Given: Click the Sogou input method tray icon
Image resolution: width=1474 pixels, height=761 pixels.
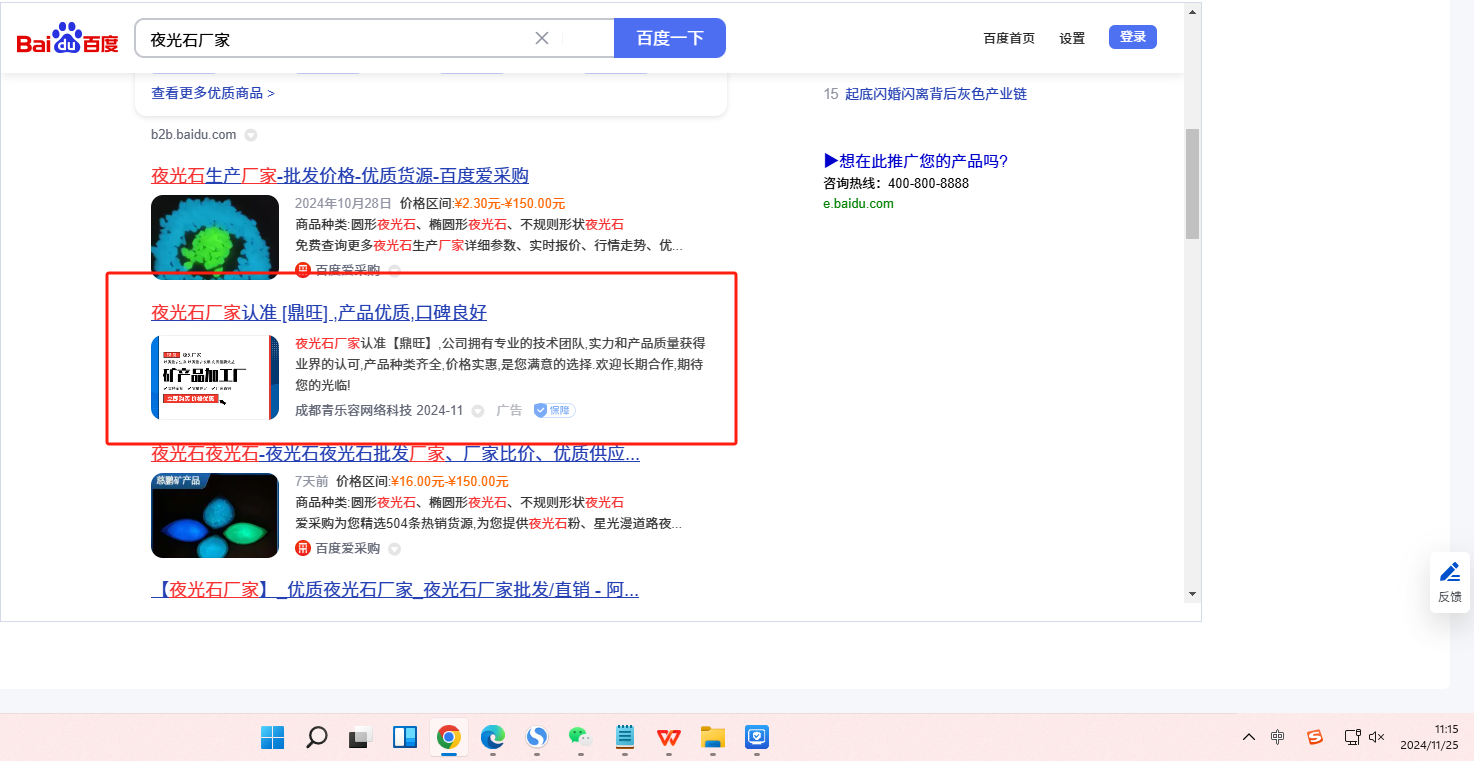Looking at the screenshot, I should [1315, 737].
